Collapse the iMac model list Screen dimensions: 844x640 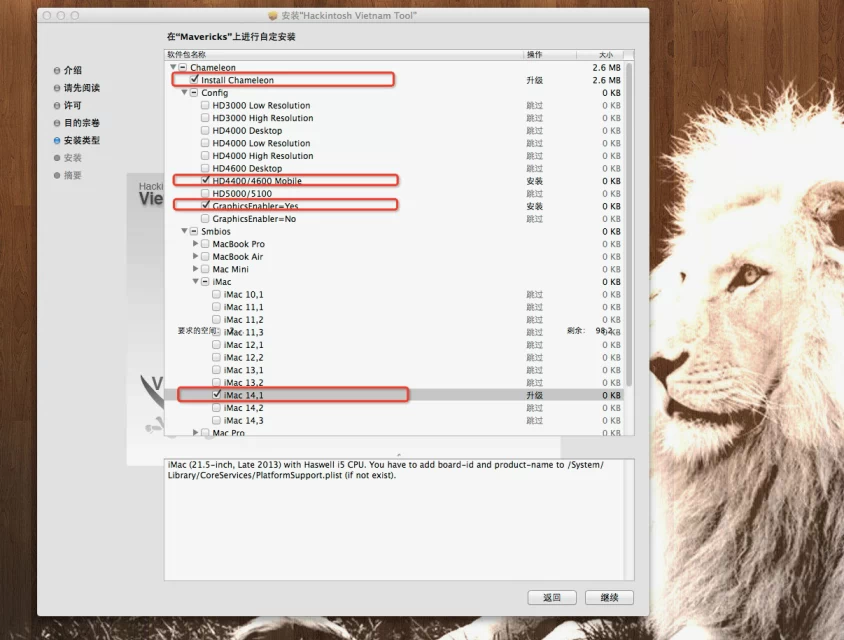(x=195, y=282)
